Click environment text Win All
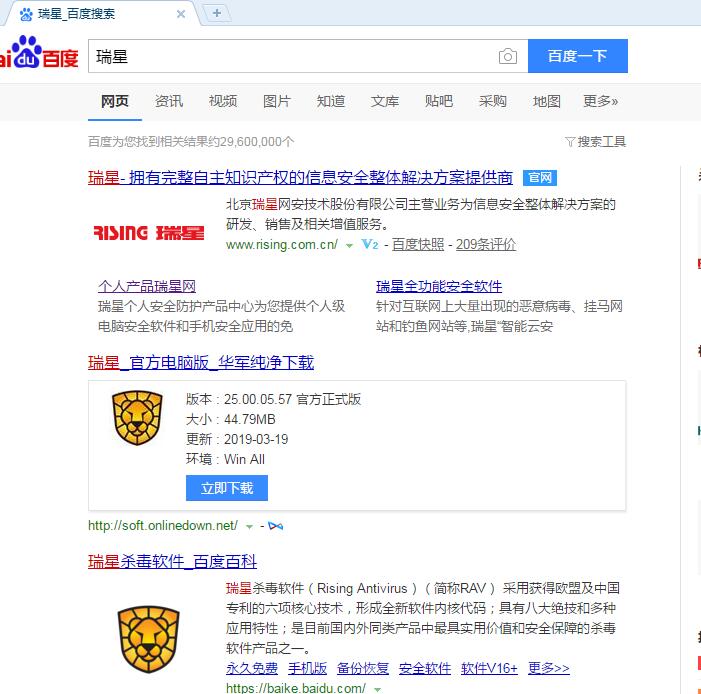This screenshot has width=701, height=694. point(244,460)
